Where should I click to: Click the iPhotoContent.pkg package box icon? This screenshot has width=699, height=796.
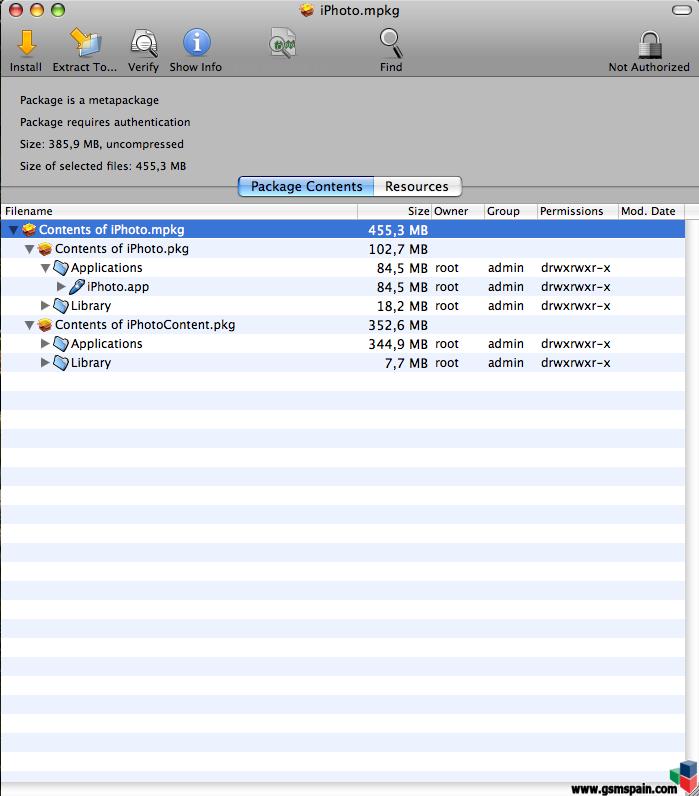pyautogui.click(x=45, y=325)
